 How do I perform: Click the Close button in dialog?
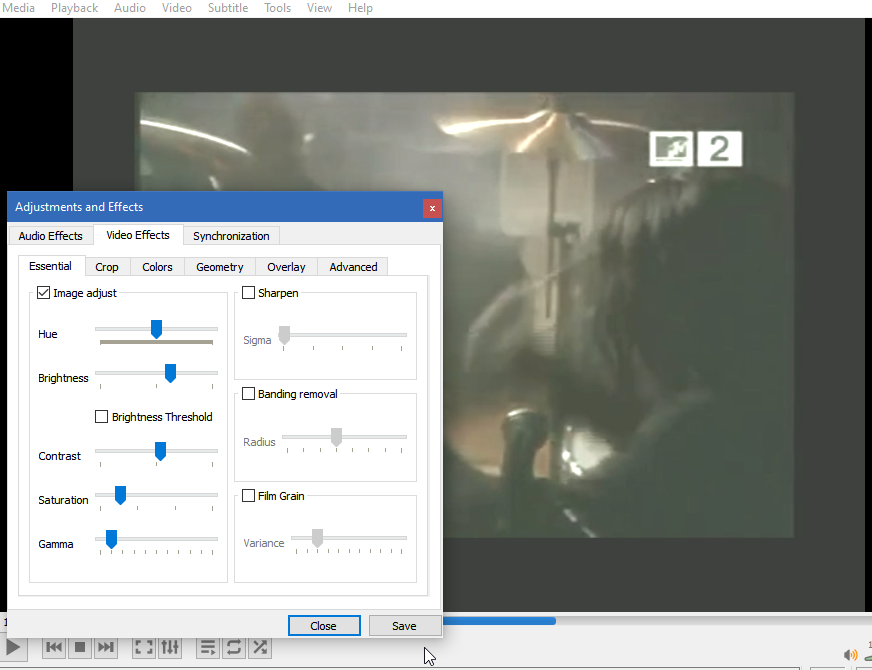[324, 626]
